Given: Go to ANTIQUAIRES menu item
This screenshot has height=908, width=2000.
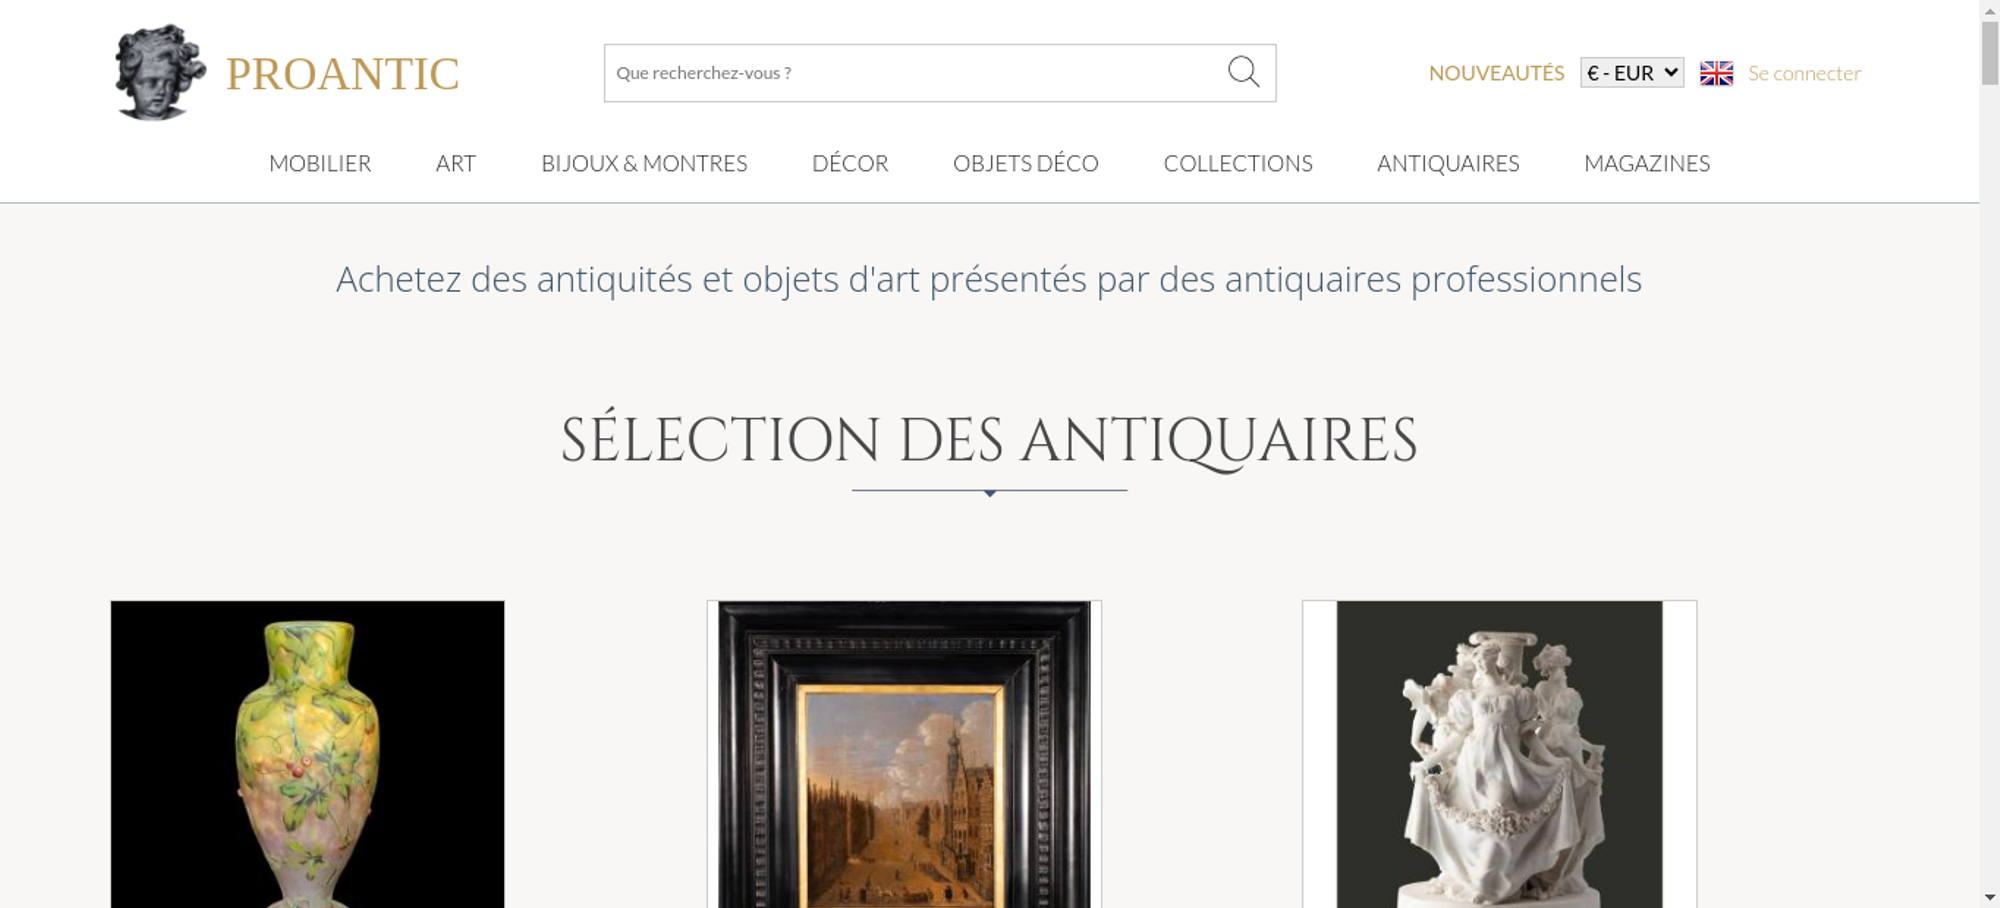Looking at the screenshot, I should coord(1448,163).
